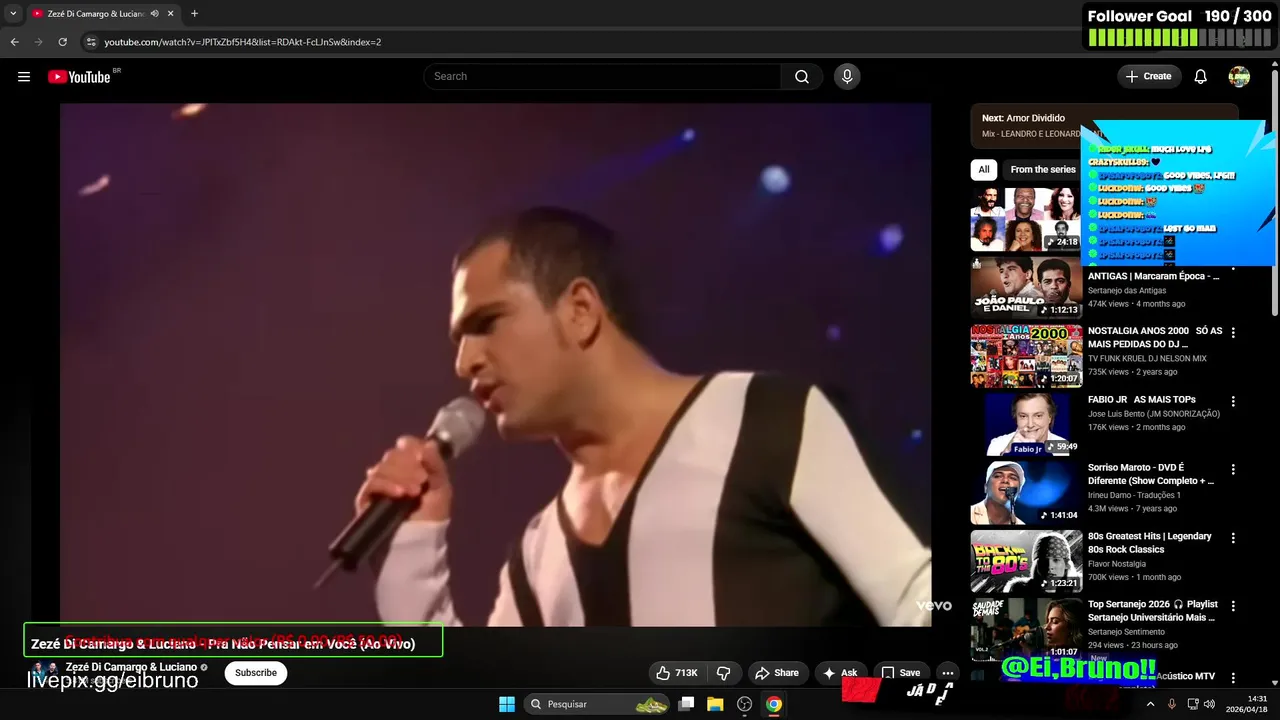1280x720 pixels.
Task: Open FABIO JR AS MAIS TOPs title
Action: click(1142, 400)
